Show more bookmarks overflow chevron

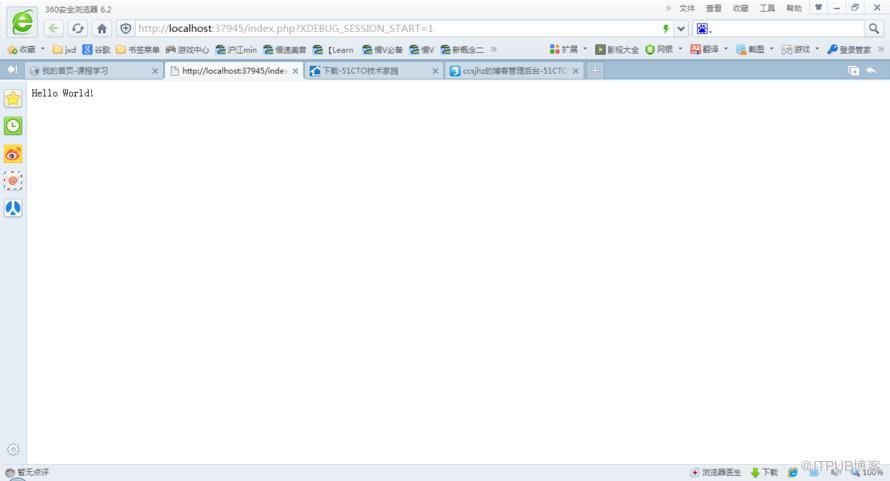tap(493, 49)
